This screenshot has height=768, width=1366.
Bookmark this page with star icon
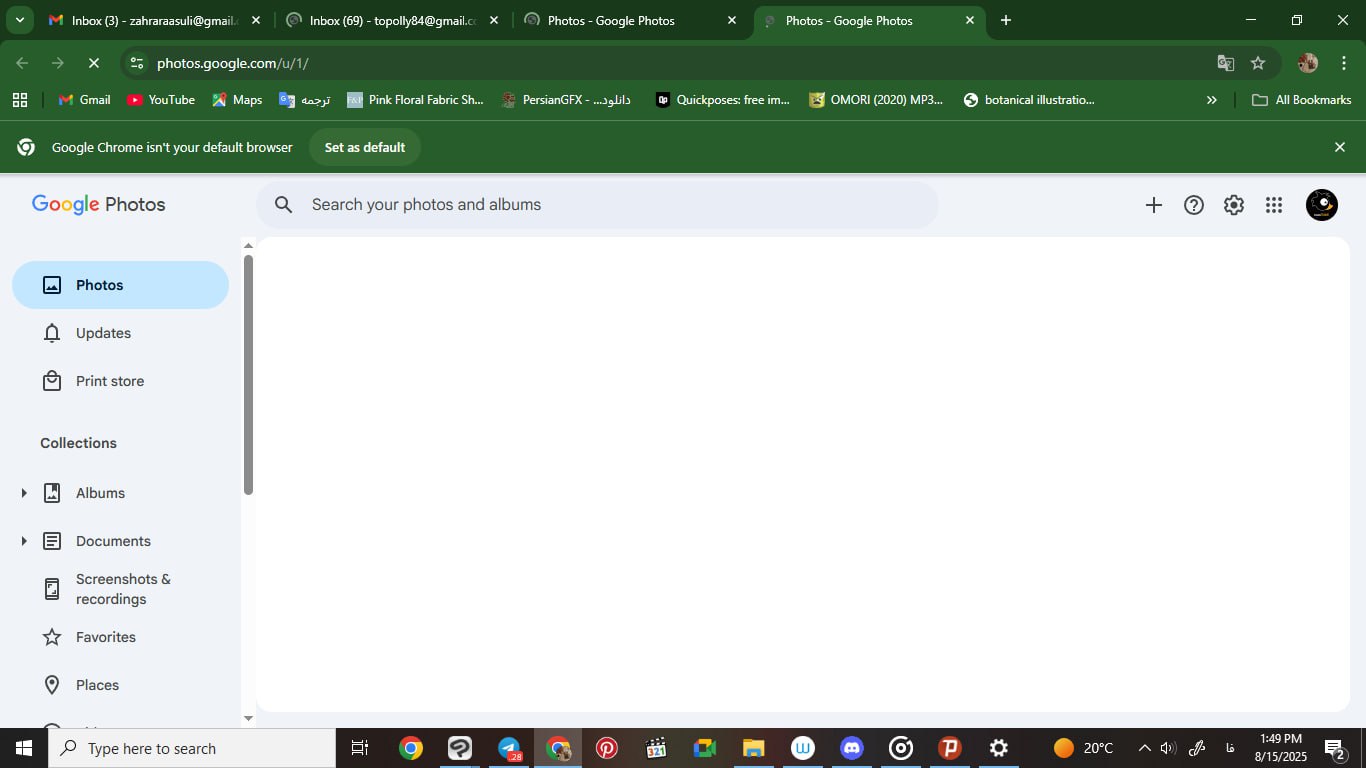click(1258, 63)
